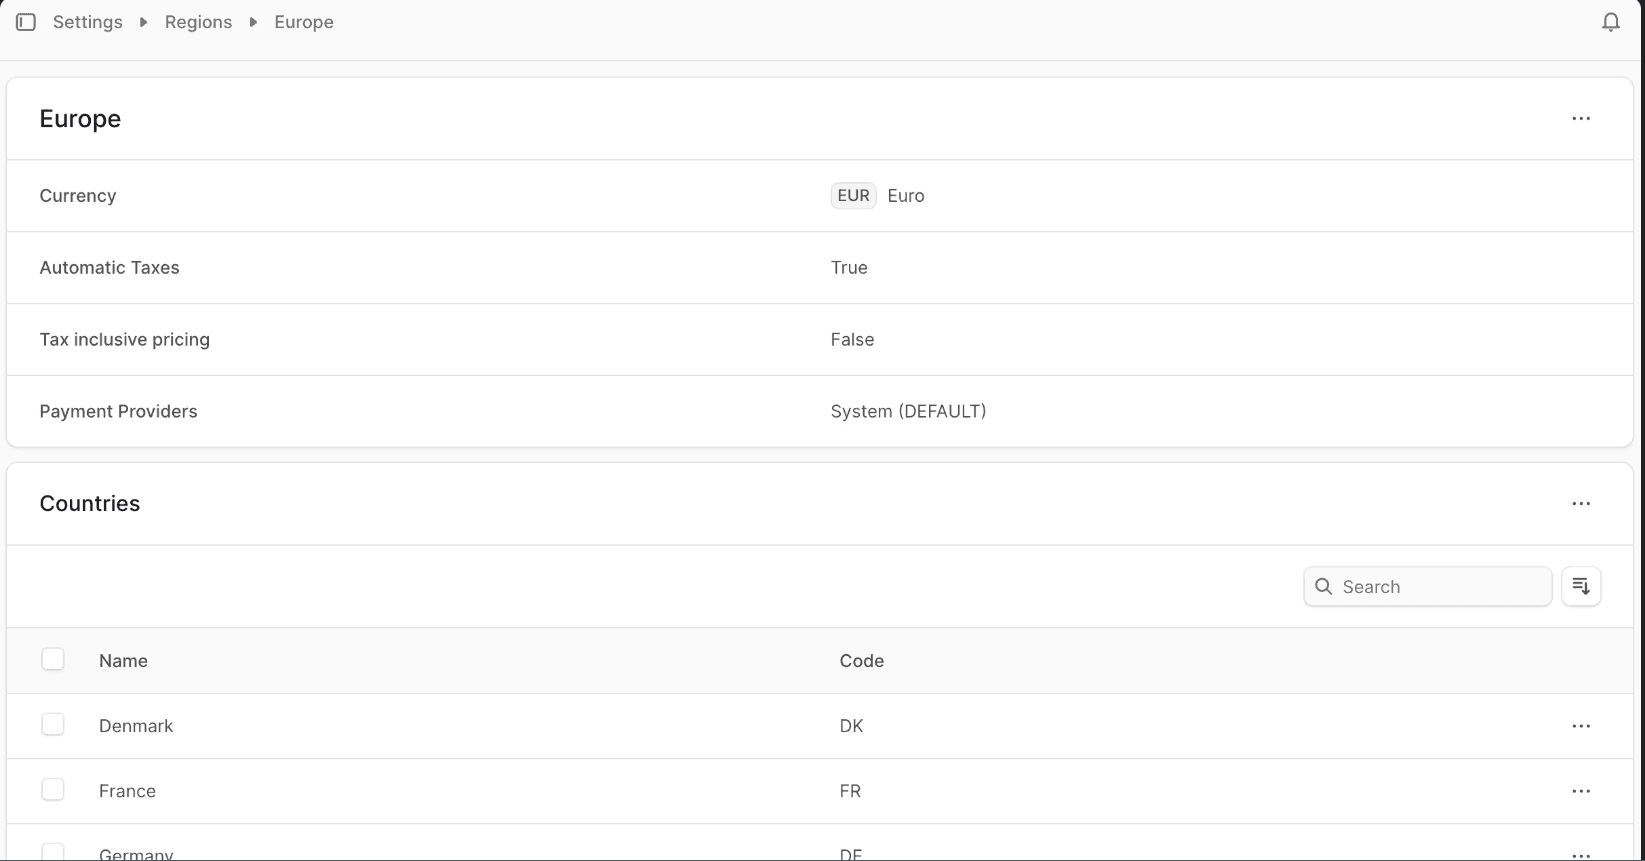Screen dimensions: 1645x861
Task: Click the DK country code
Action: click(x=851, y=726)
